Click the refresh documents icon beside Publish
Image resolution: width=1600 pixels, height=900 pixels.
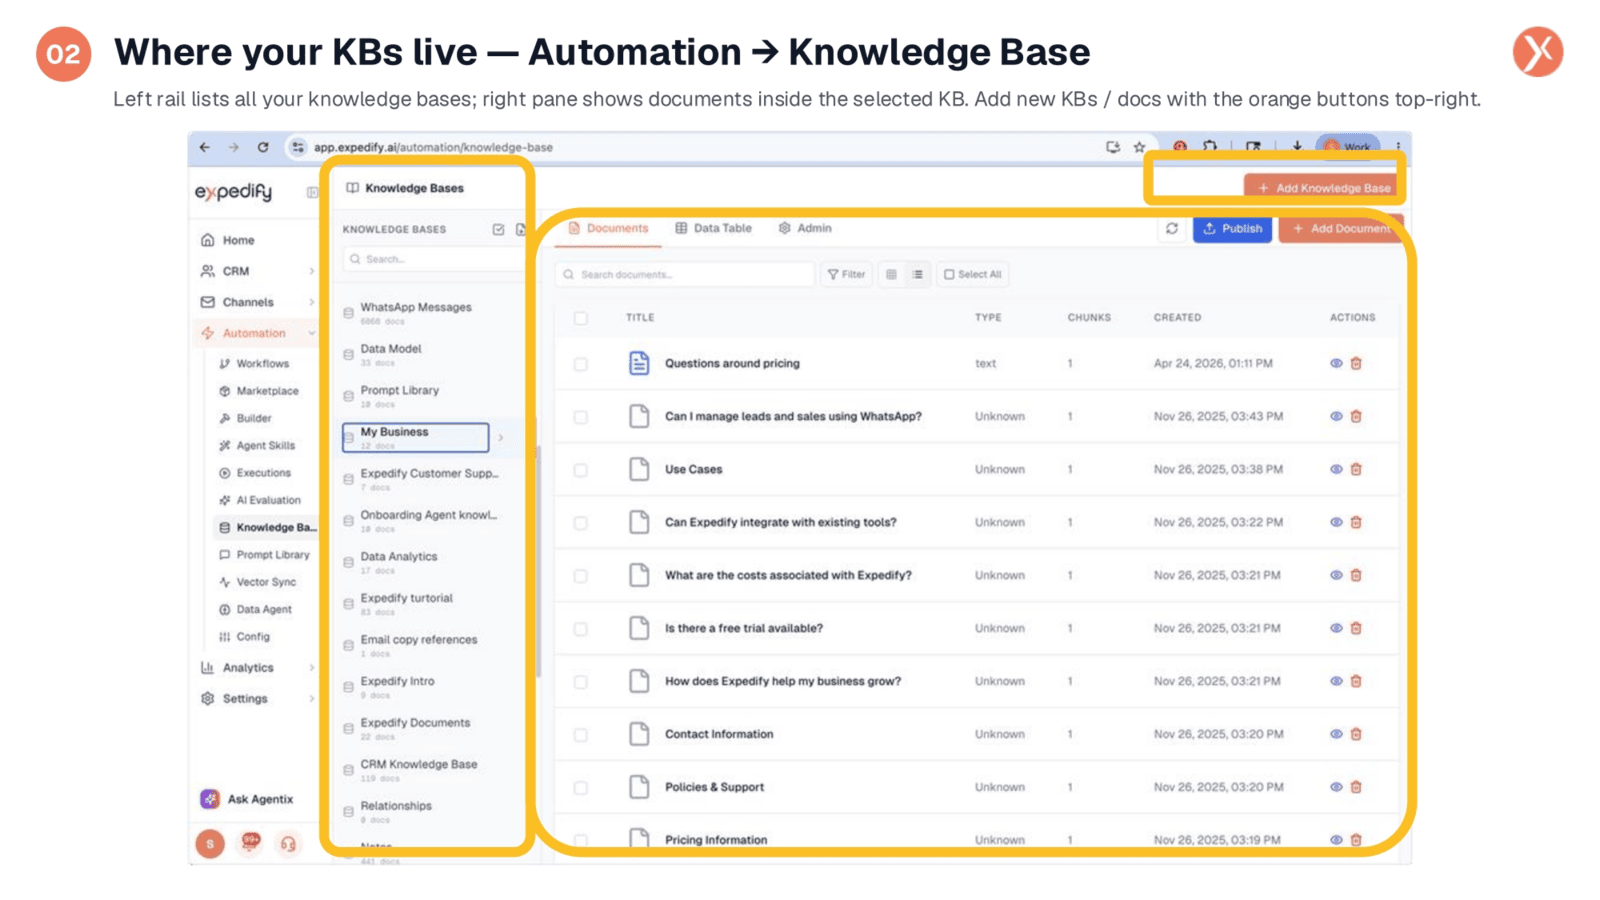pyautogui.click(x=1172, y=229)
